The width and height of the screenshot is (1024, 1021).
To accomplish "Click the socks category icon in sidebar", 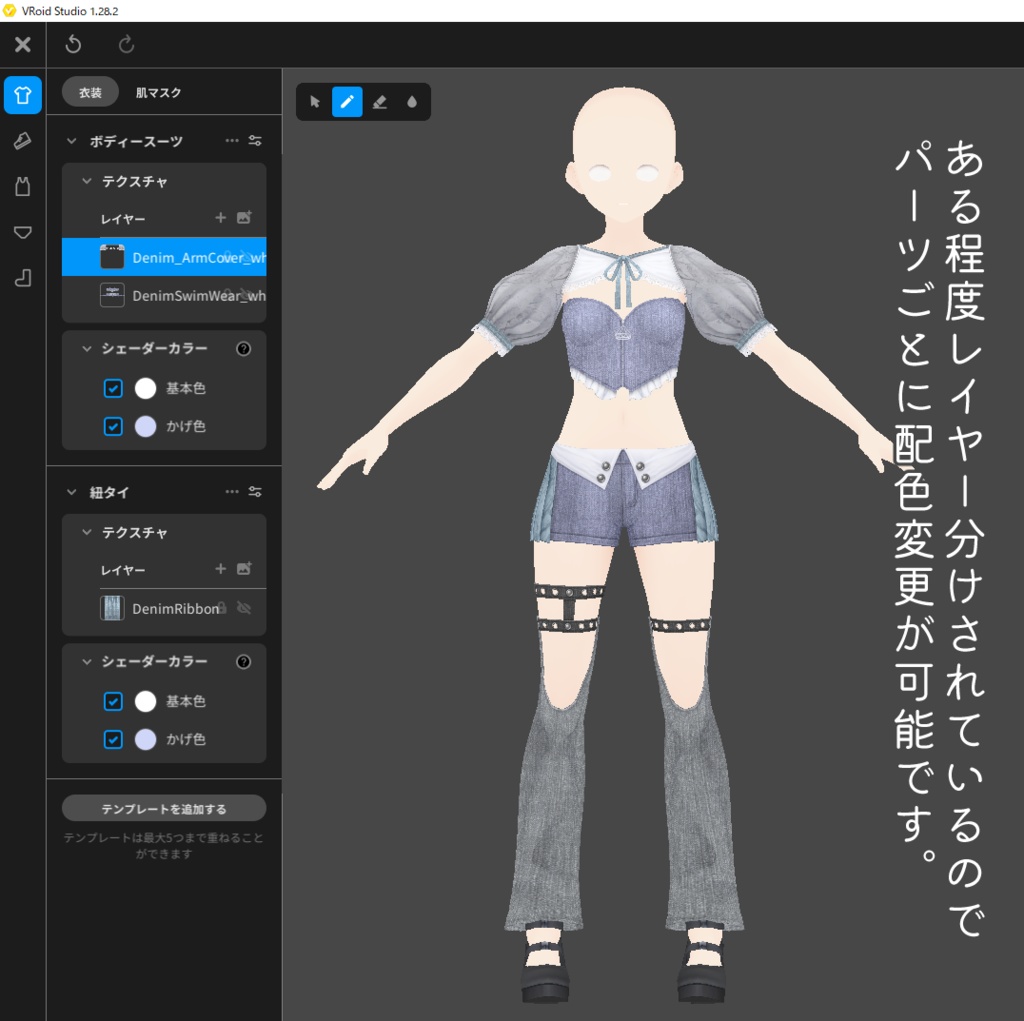I will tap(22, 279).
